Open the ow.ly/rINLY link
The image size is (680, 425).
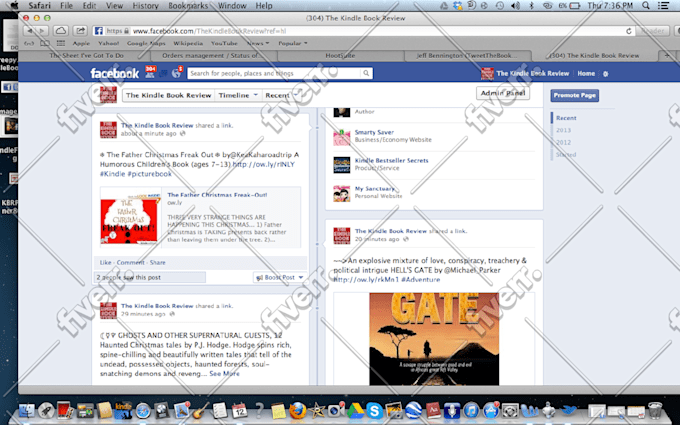point(263,164)
